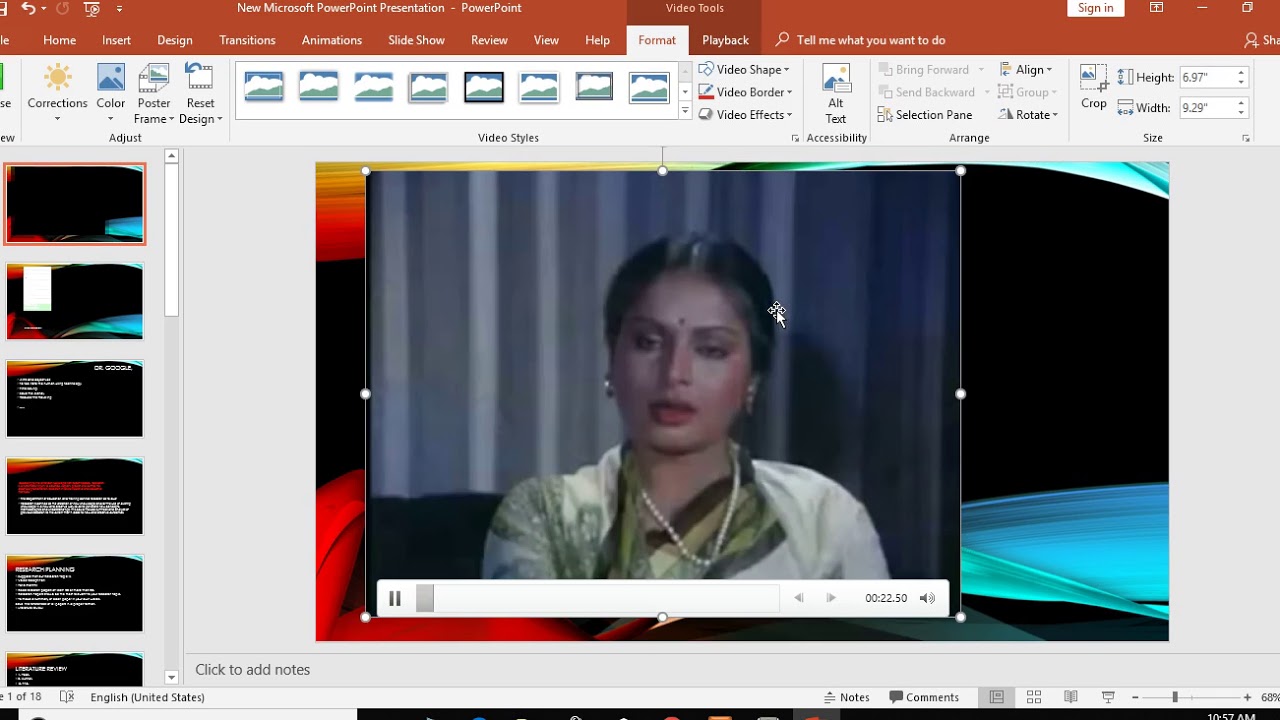Click the Start From Beginning quick access icon
Image resolution: width=1280 pixels, height=720 pixels.
coord(92,9)
